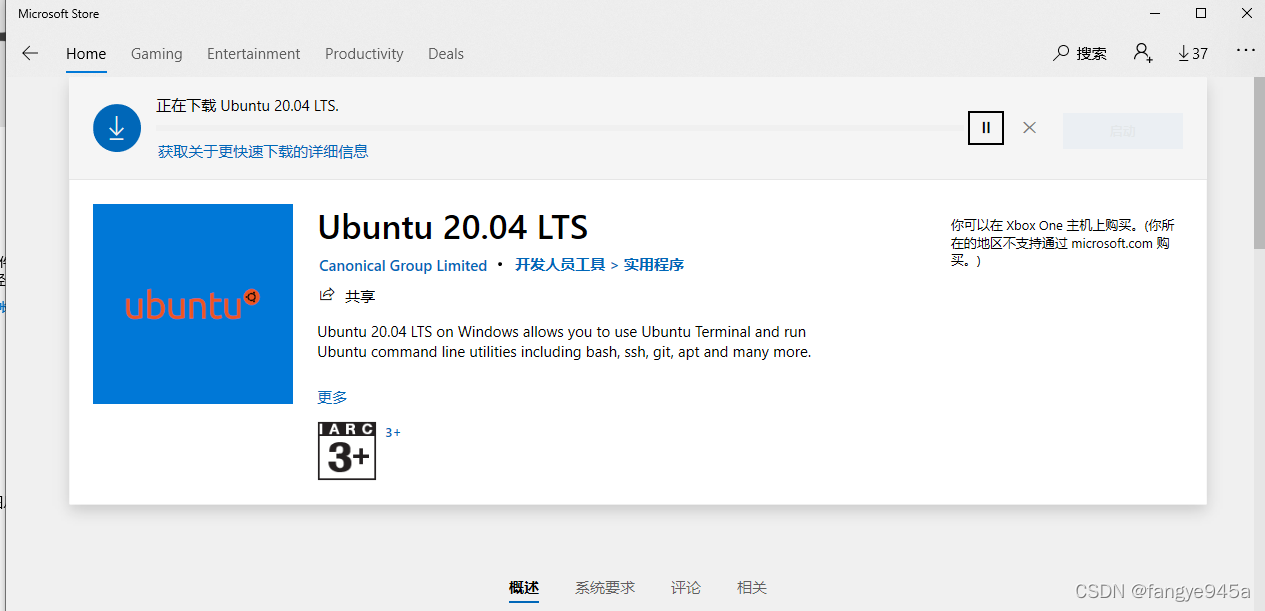Open the user account icon
The height and width of the screenshot is (611, 1265).
pos(1142,53)
